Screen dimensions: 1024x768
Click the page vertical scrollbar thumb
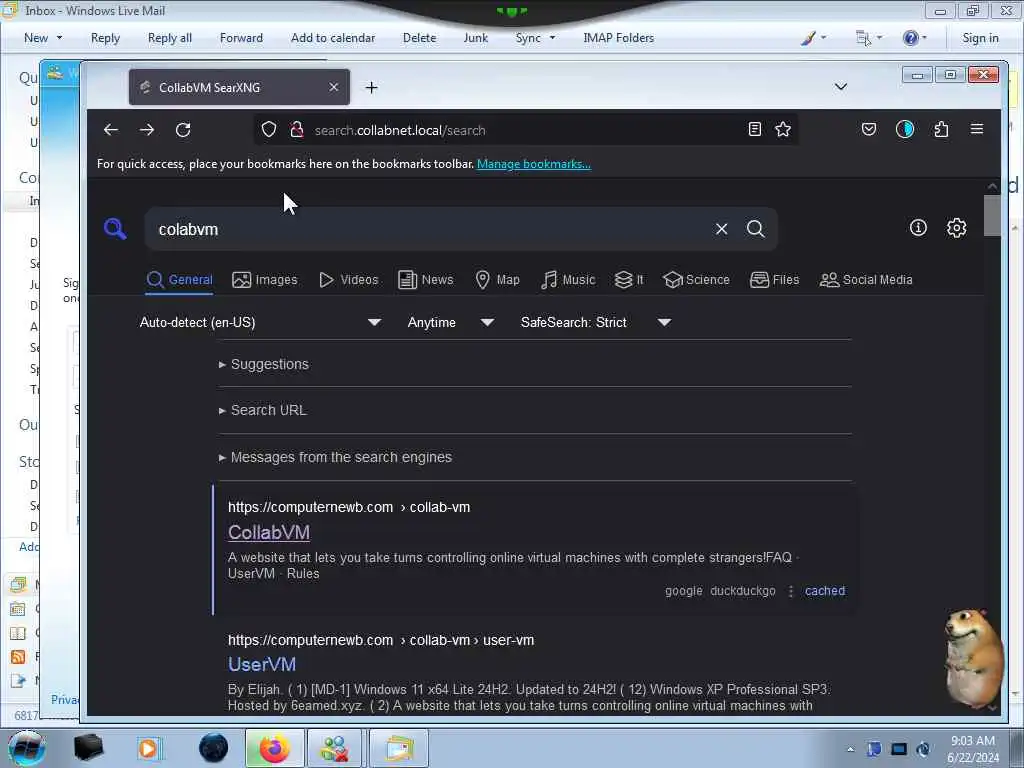(993, 215)
